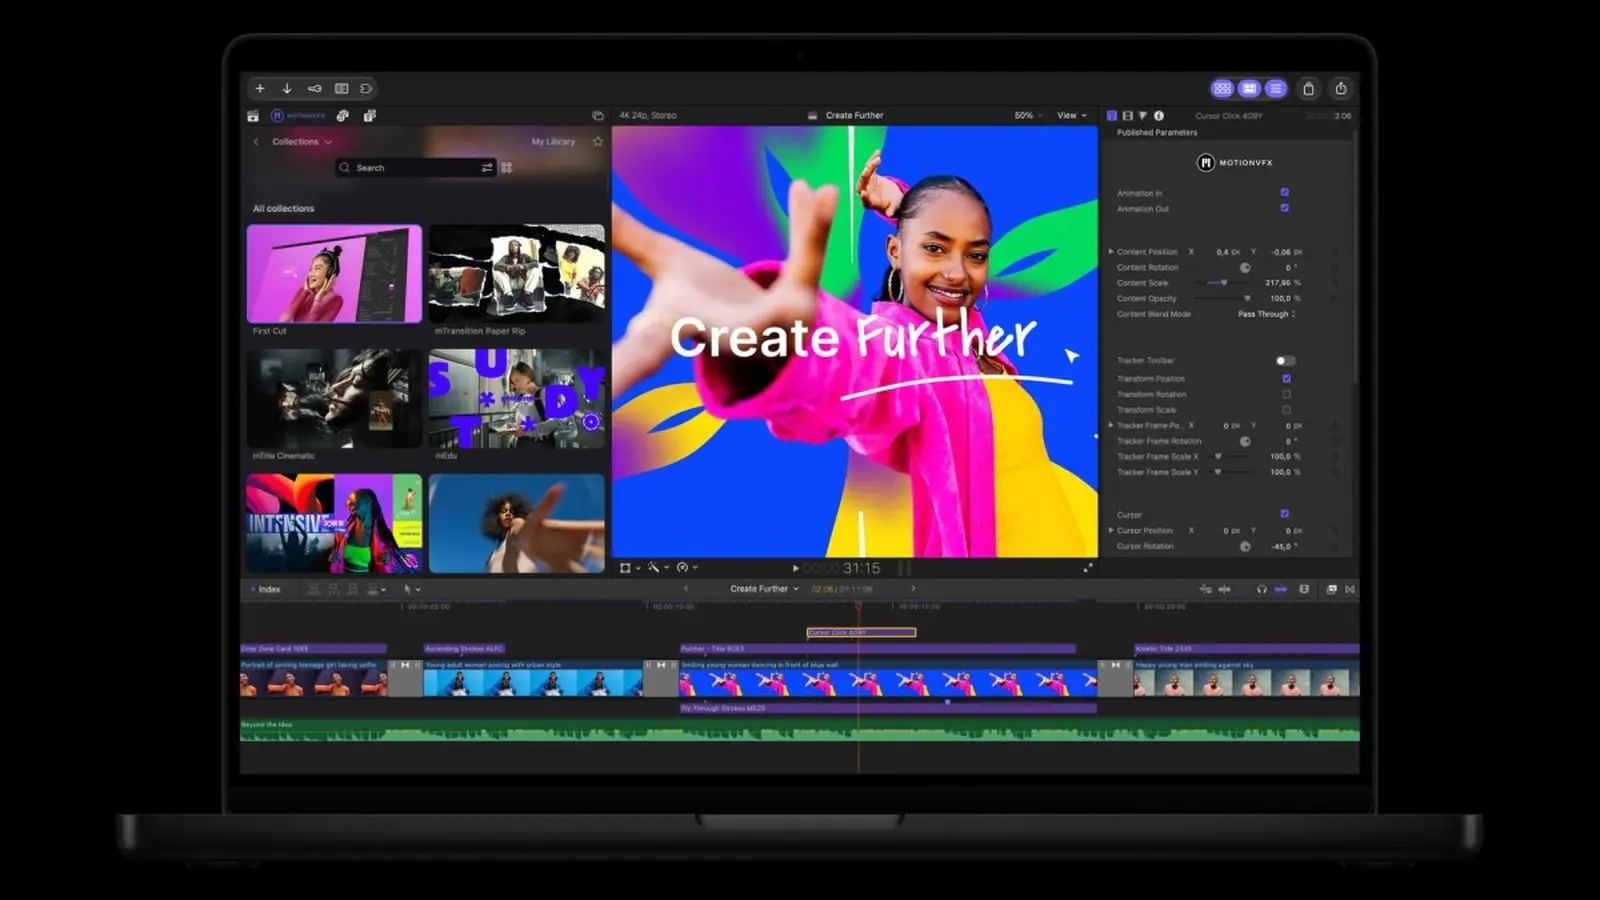Viewport: 1600px width, 900px height.
Task: Open the timeline Index panel
Action: point(266,590)
